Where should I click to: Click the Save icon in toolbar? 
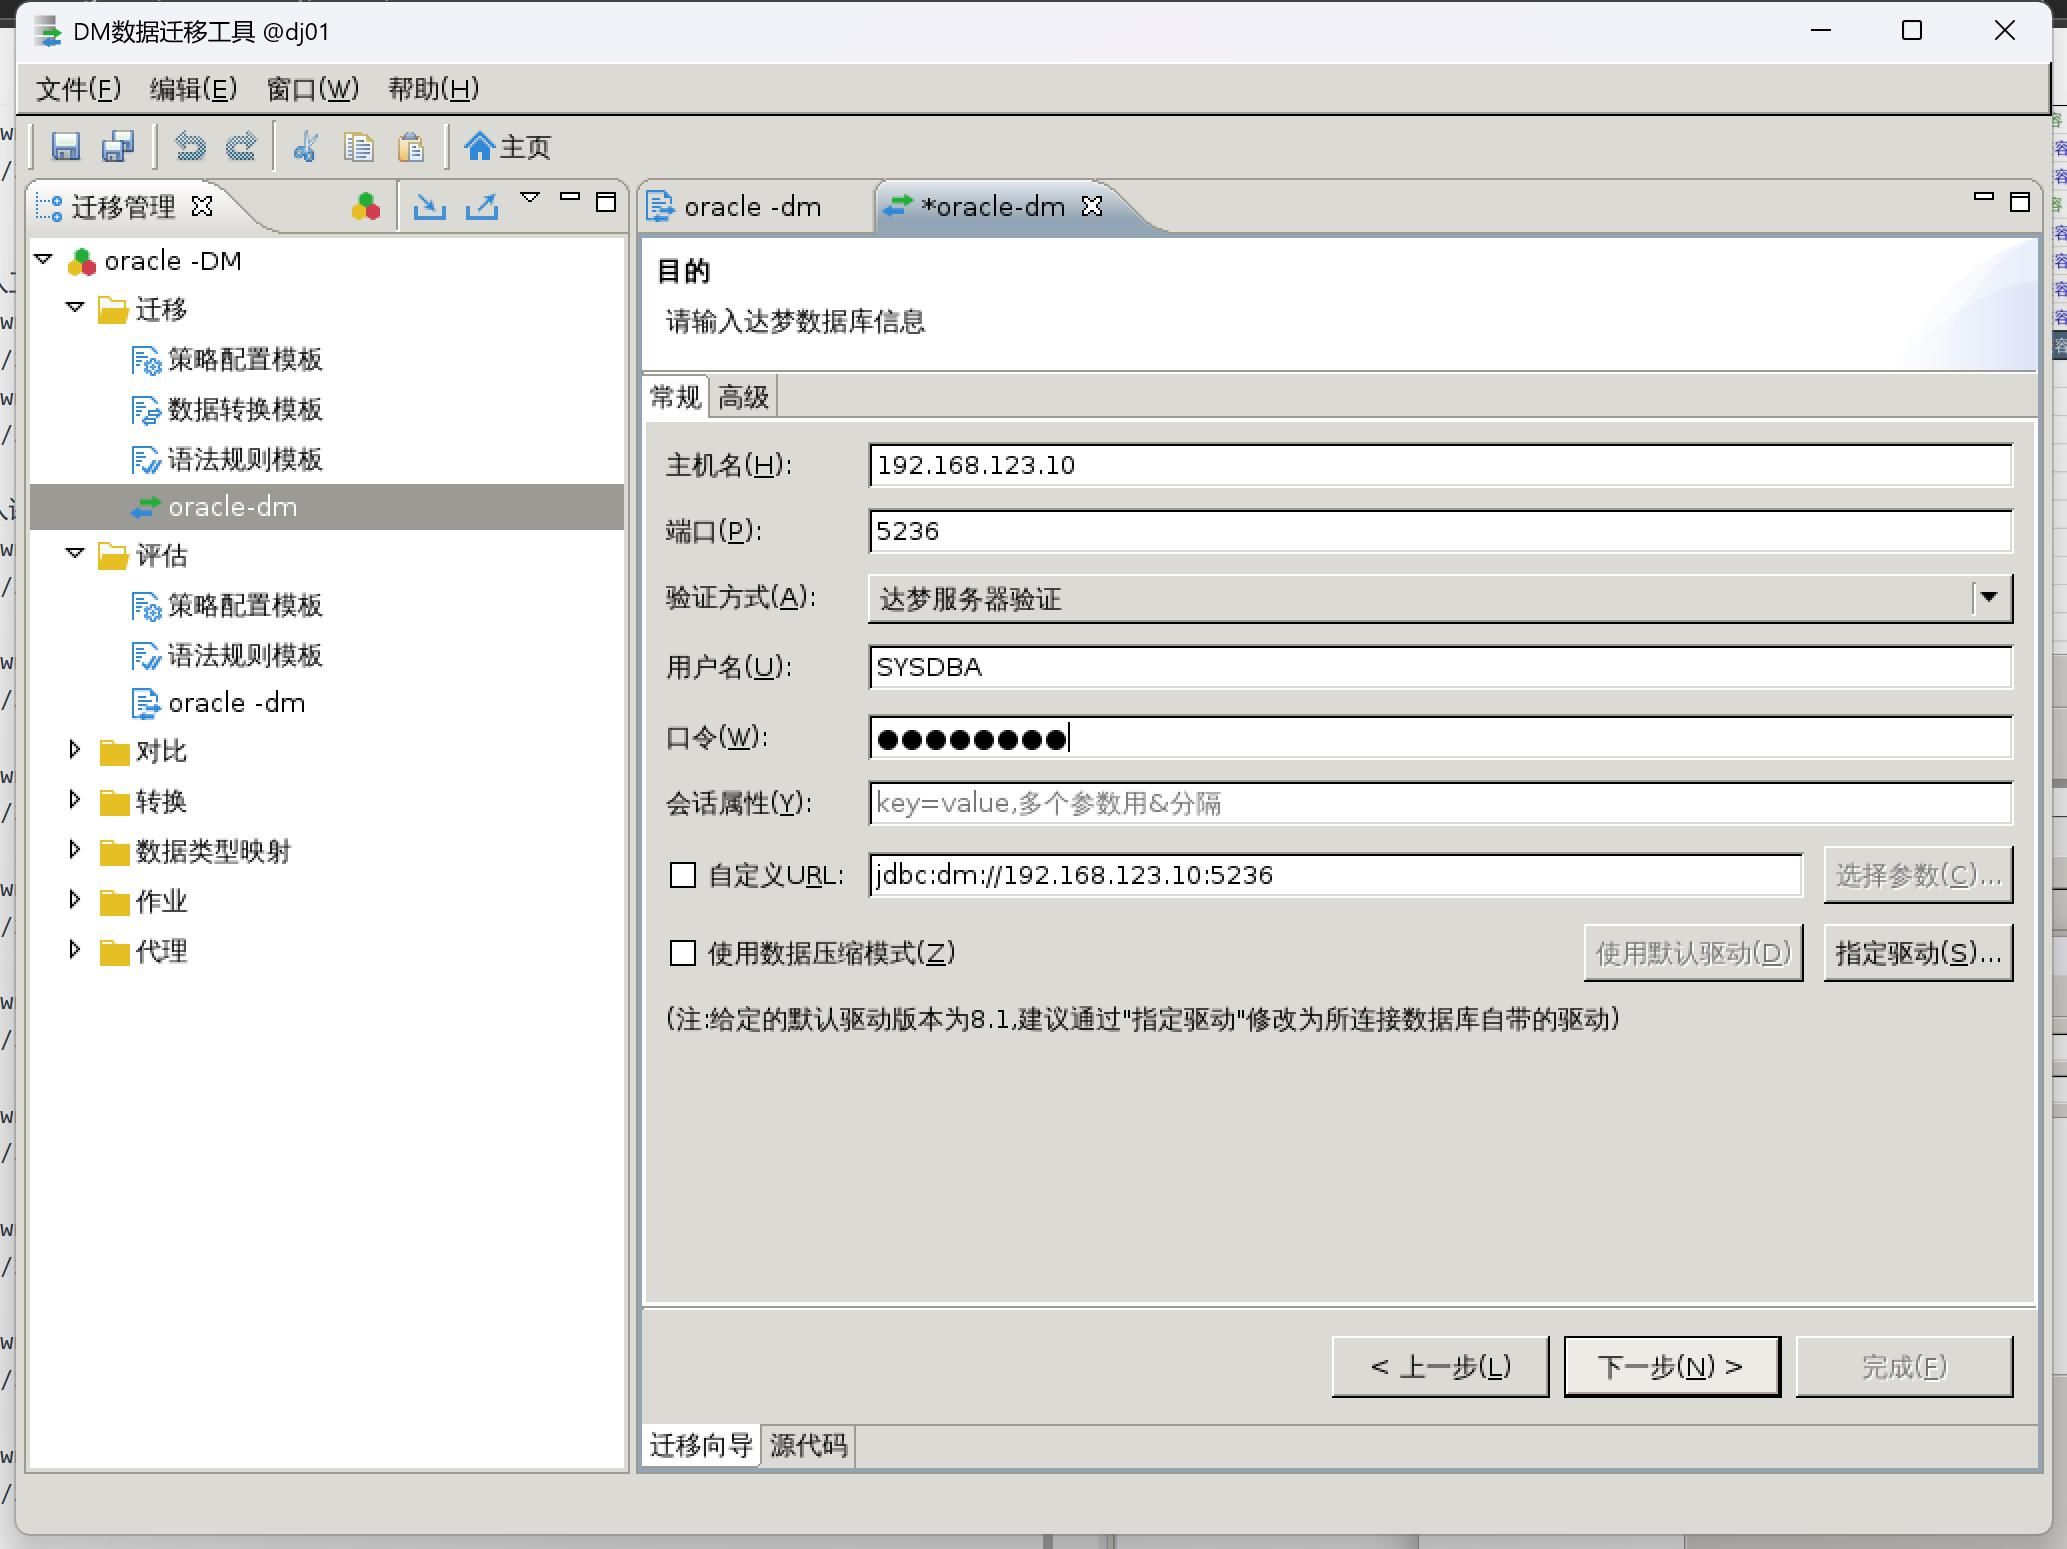pyautogui.click(x=65, y=147)
